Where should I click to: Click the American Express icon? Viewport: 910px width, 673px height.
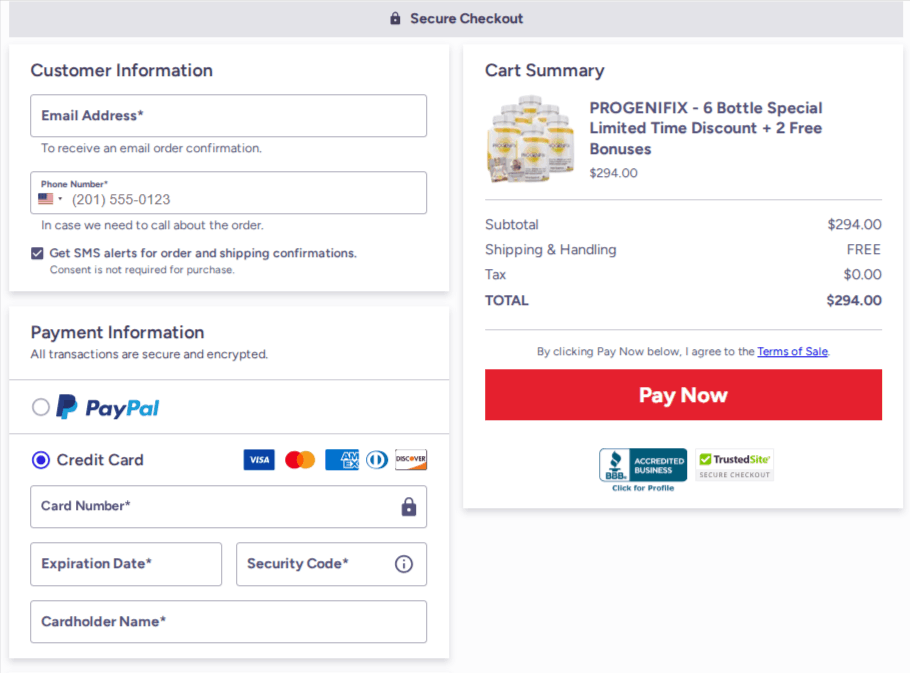click(x=340, y=459)
